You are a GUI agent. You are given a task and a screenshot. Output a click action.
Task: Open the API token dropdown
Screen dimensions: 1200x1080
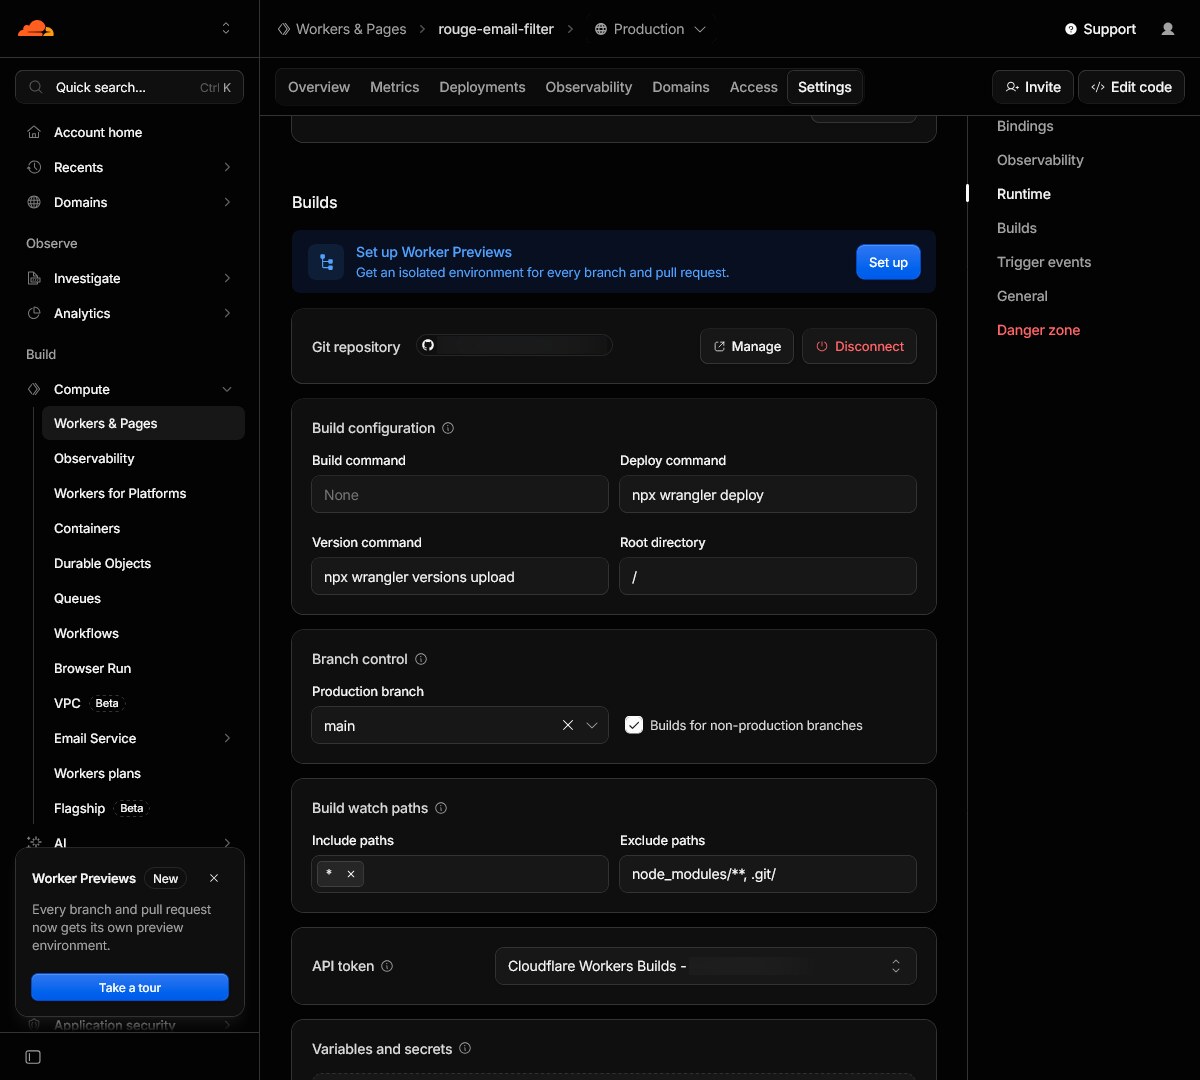coord(706,966)
